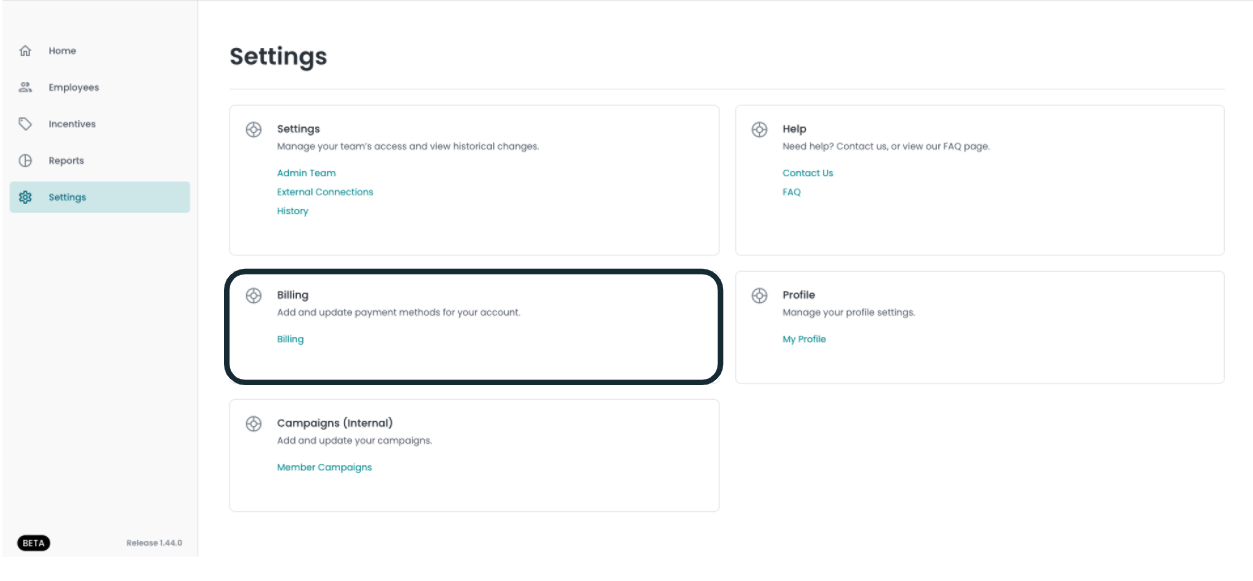Click the icon next to Help heading
Screen dimensions: 1253x581
[760, 130]
